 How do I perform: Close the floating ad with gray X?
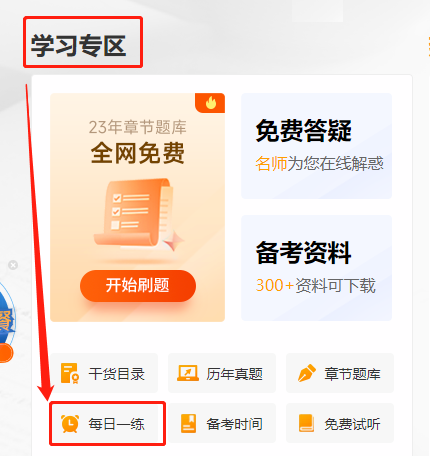click(x=13, y=265)
